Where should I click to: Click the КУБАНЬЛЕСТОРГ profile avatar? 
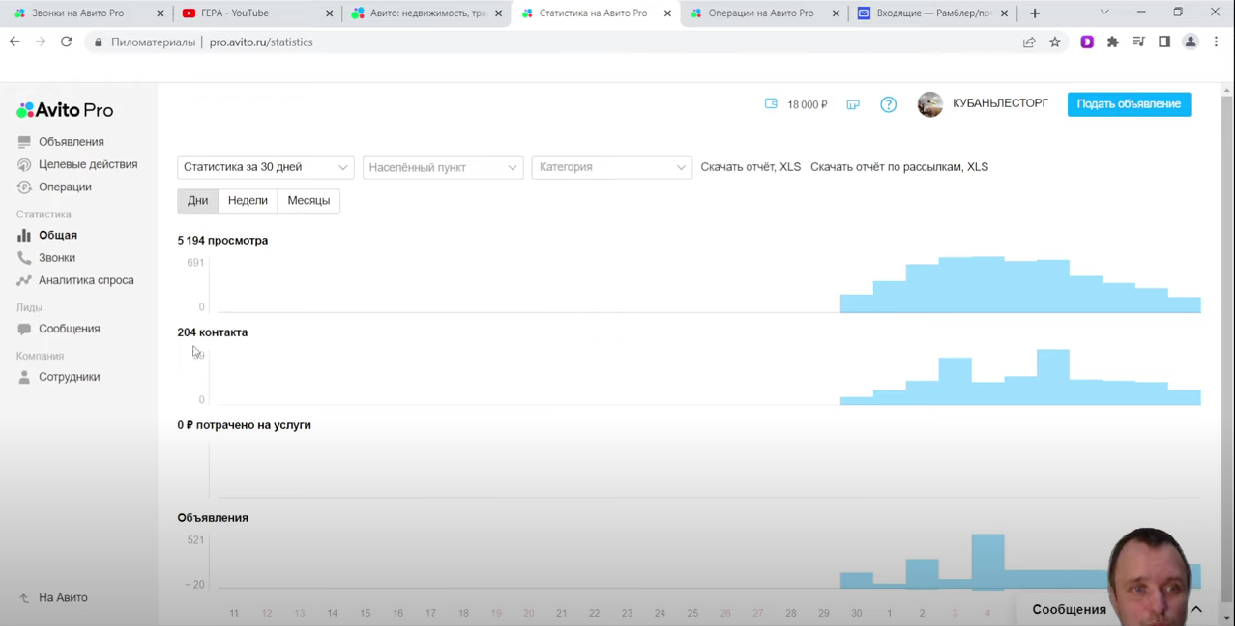(x=930, y=105)
